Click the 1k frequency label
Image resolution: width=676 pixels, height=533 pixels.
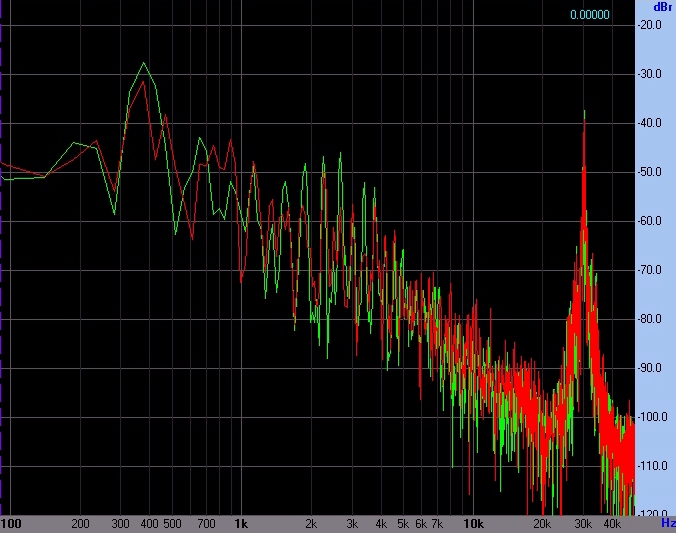241,524
